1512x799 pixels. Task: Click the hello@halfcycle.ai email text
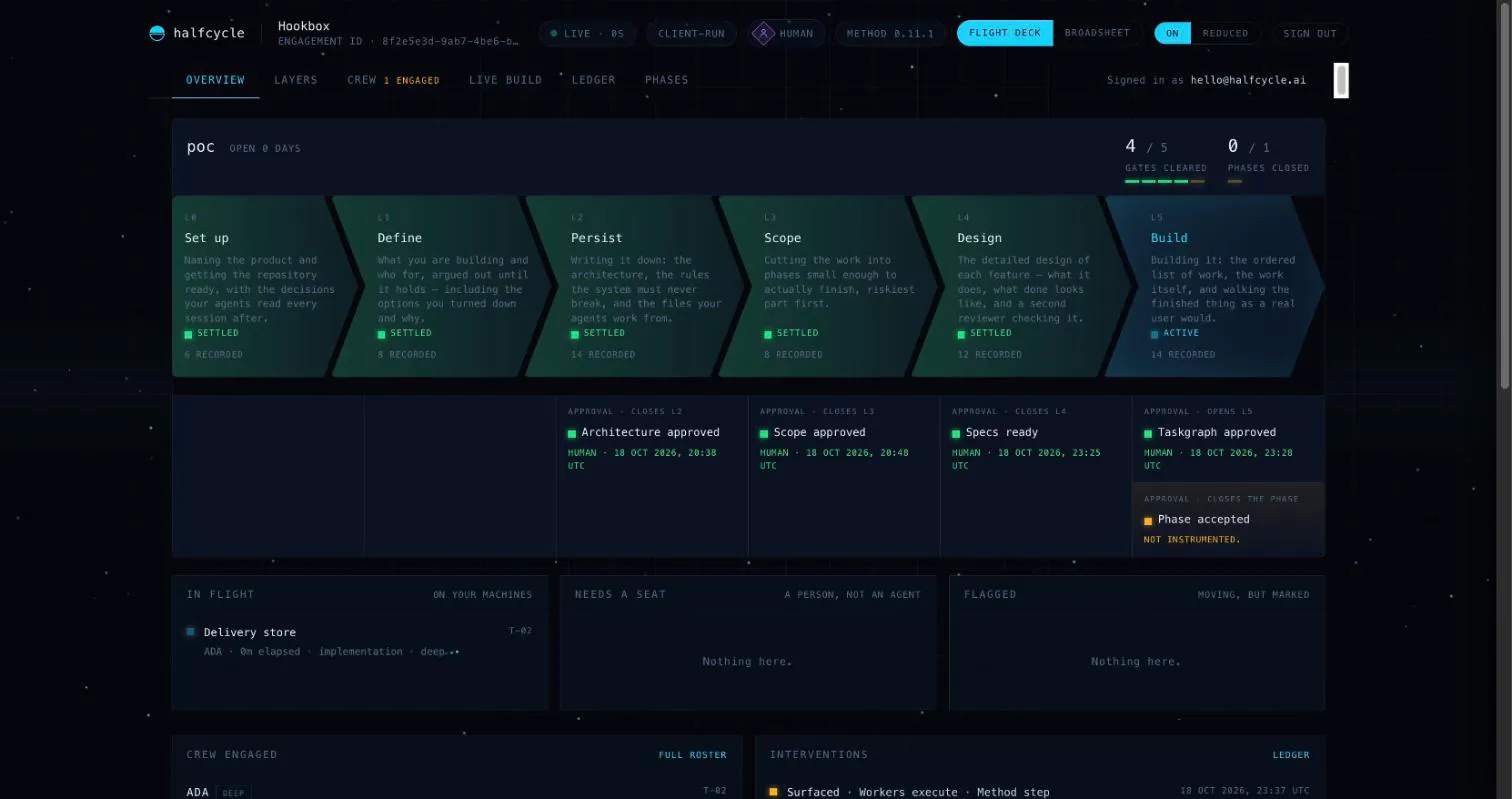1248,80
